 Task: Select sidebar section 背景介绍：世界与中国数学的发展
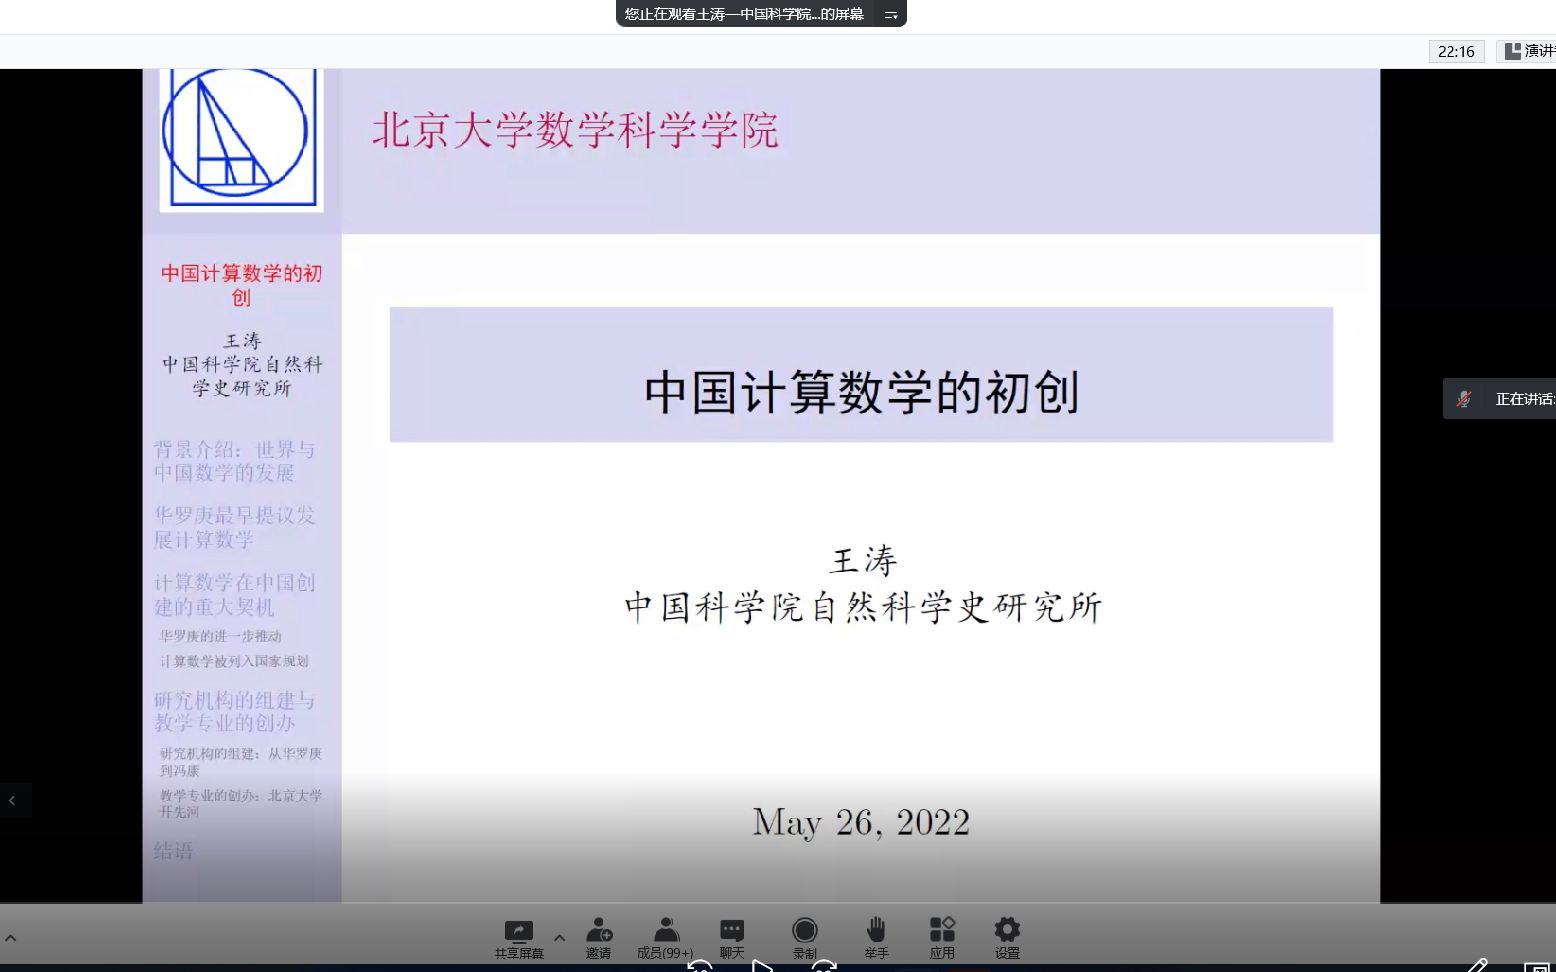(x=234, y=461)
